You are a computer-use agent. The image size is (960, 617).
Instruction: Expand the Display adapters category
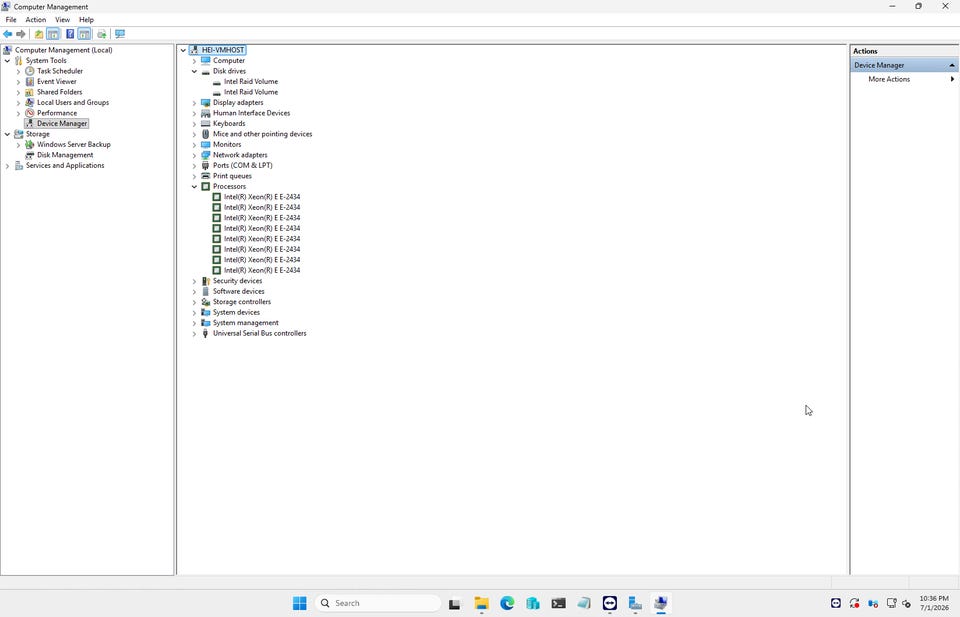194,103
